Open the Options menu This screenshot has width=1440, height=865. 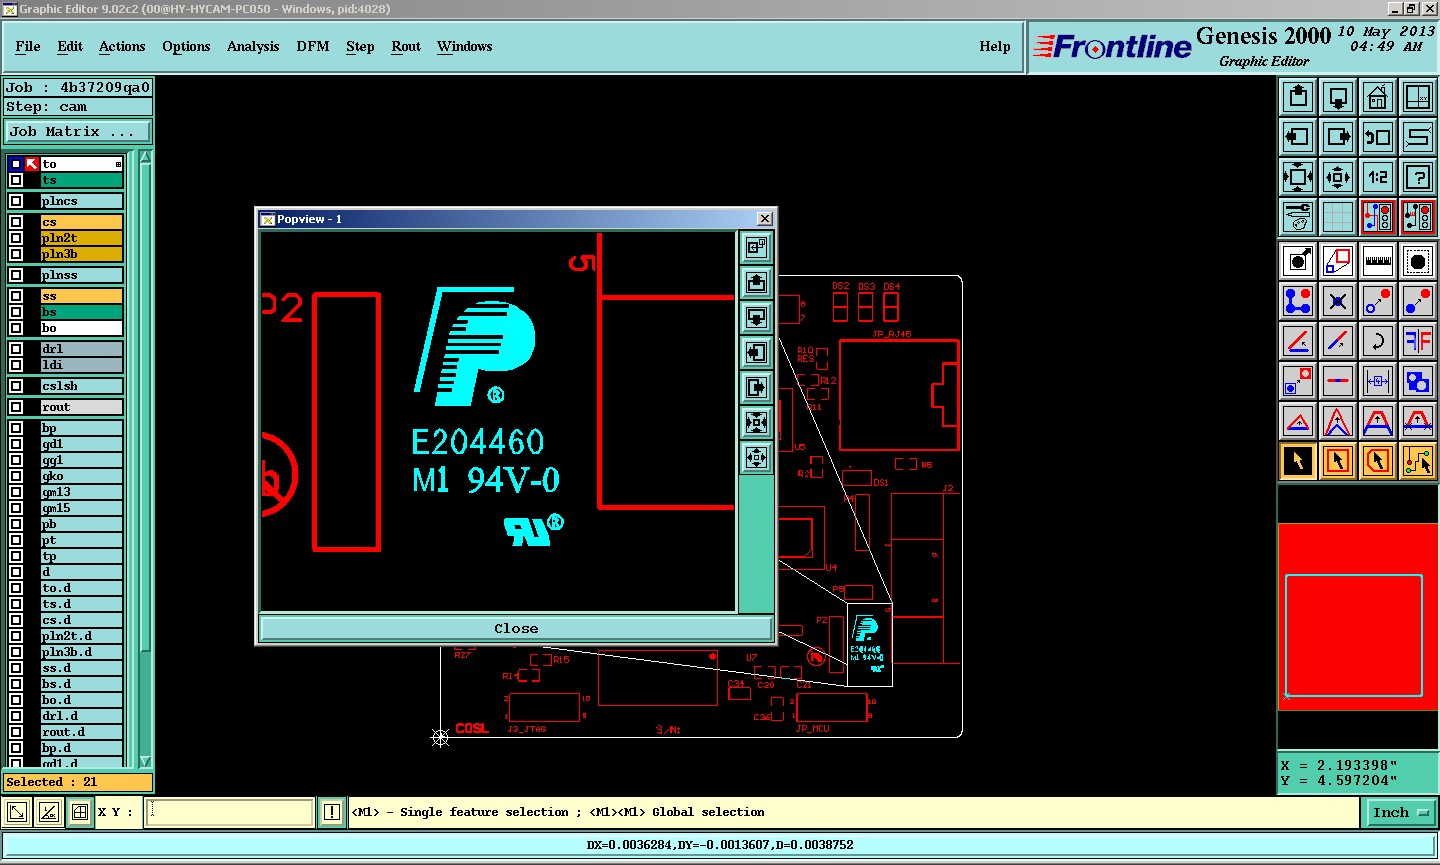[x=186, y=46]
